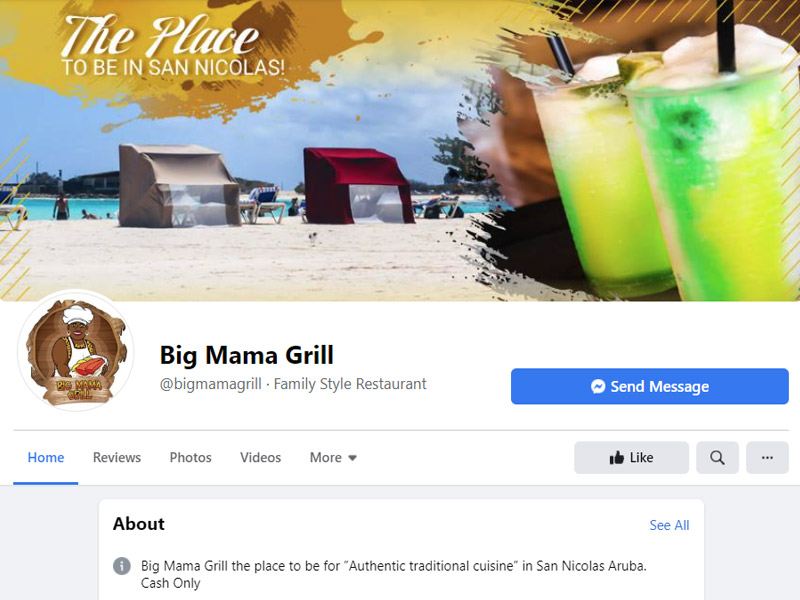Like the Big Mama Grill page
Viewport: 800px width, 600px height.
pos(631,458)
